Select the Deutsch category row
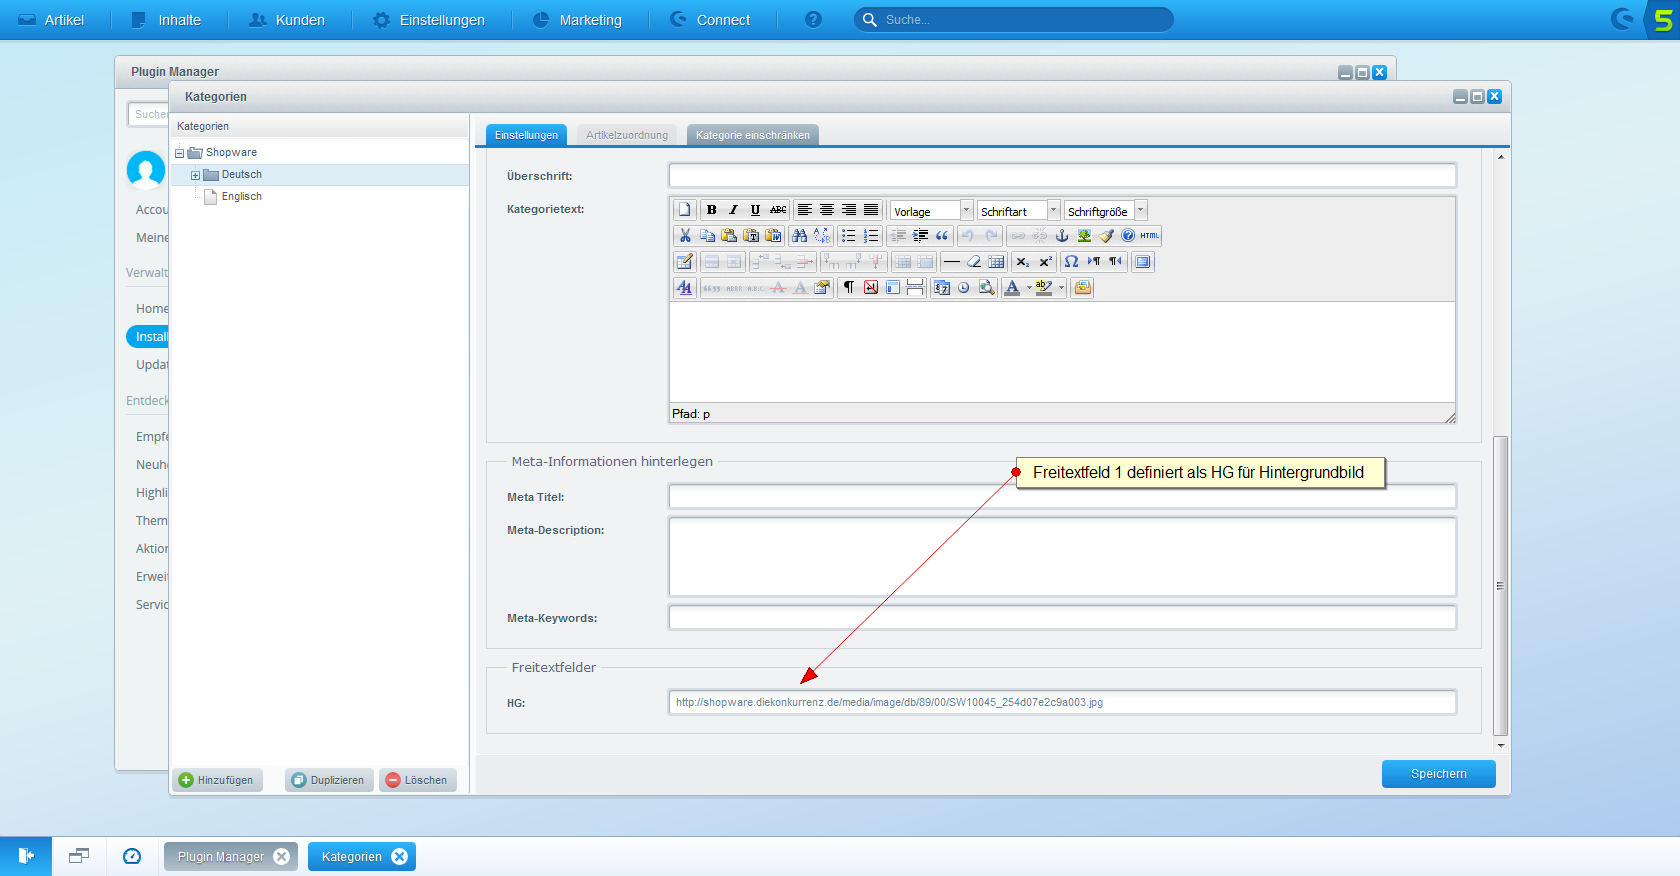The image size is (1680, 876). pyautogui.click(x=319, y=175)
